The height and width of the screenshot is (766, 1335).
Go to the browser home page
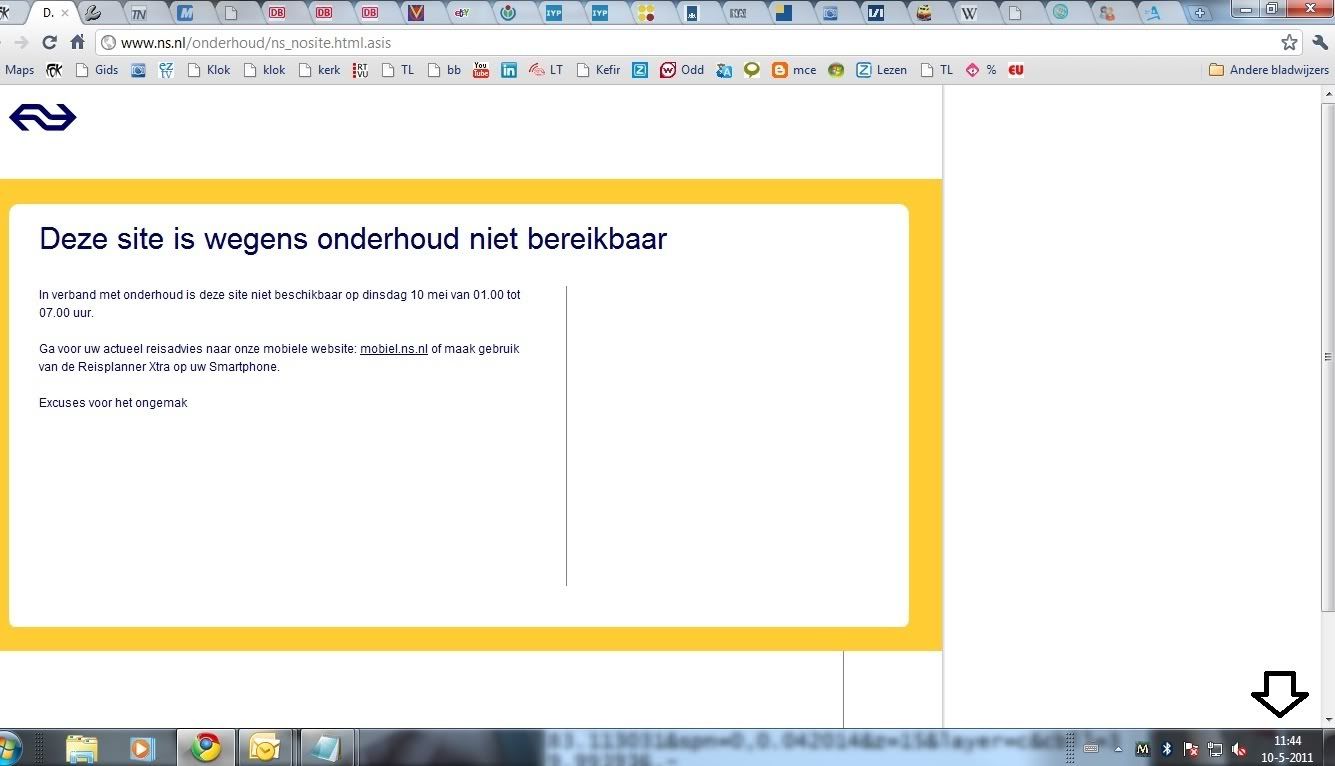click(x=77, y=43)
